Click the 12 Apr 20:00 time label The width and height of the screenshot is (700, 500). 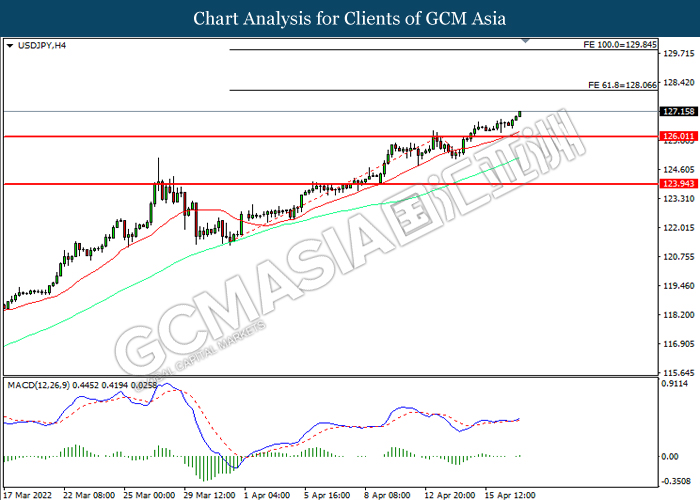[450, 495]
